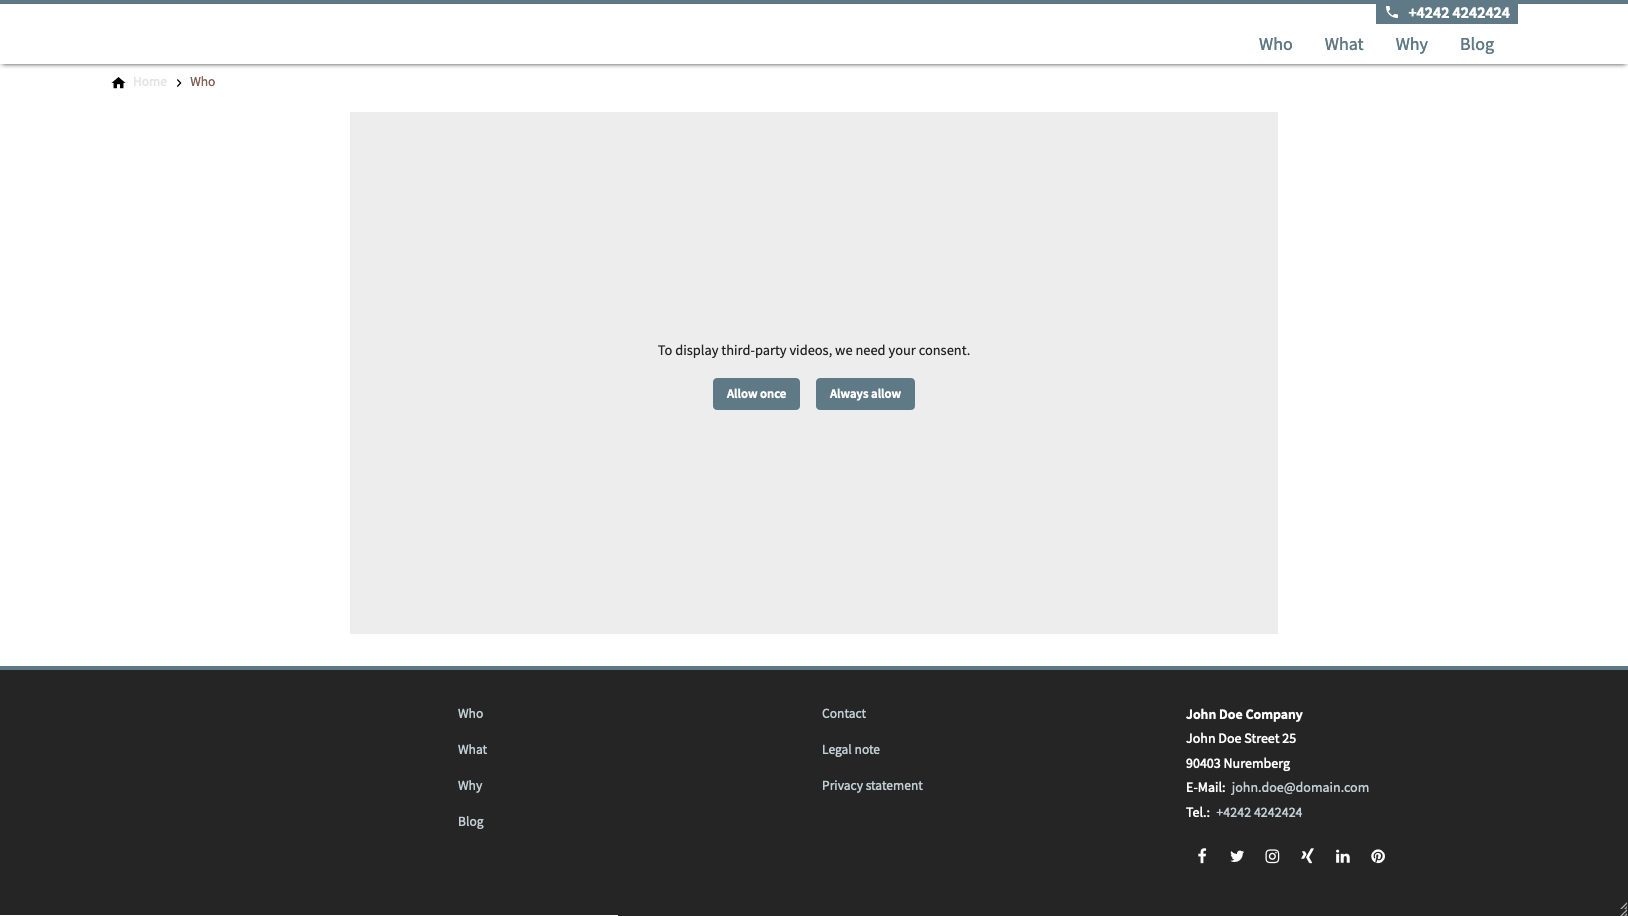Open the LinkedIn social icon

tap(1342, 856)
